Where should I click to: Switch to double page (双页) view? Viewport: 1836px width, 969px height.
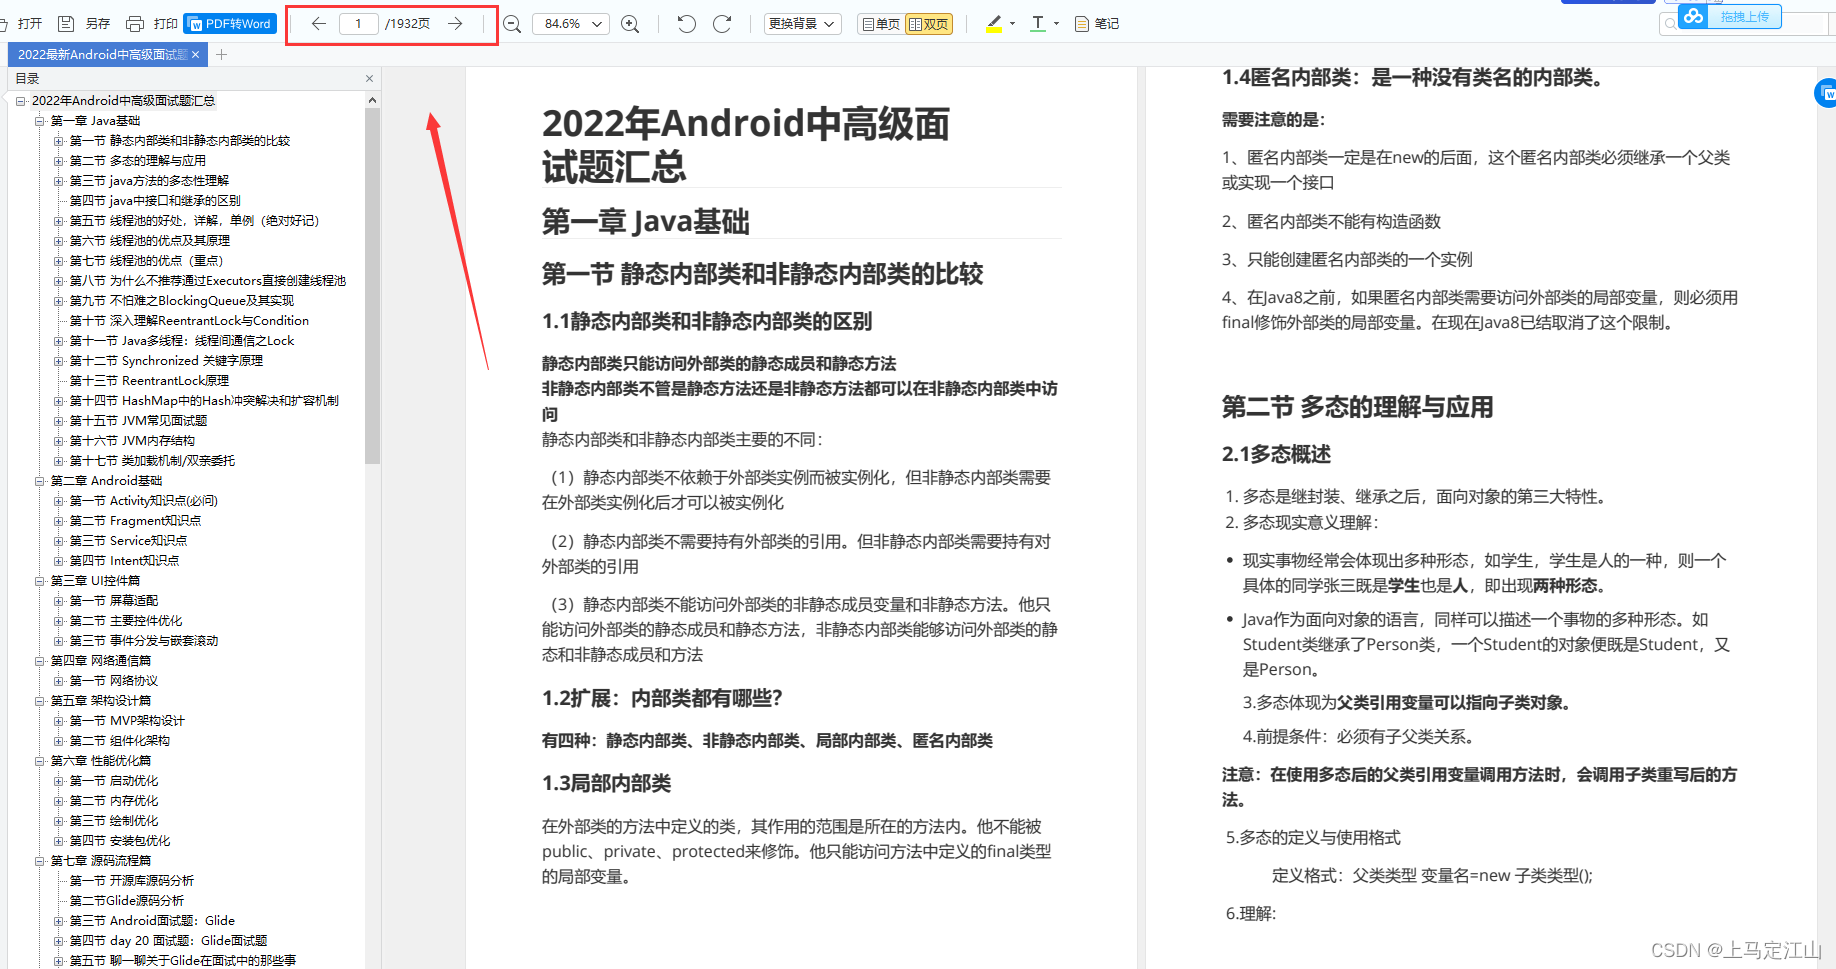click(929, 24)
